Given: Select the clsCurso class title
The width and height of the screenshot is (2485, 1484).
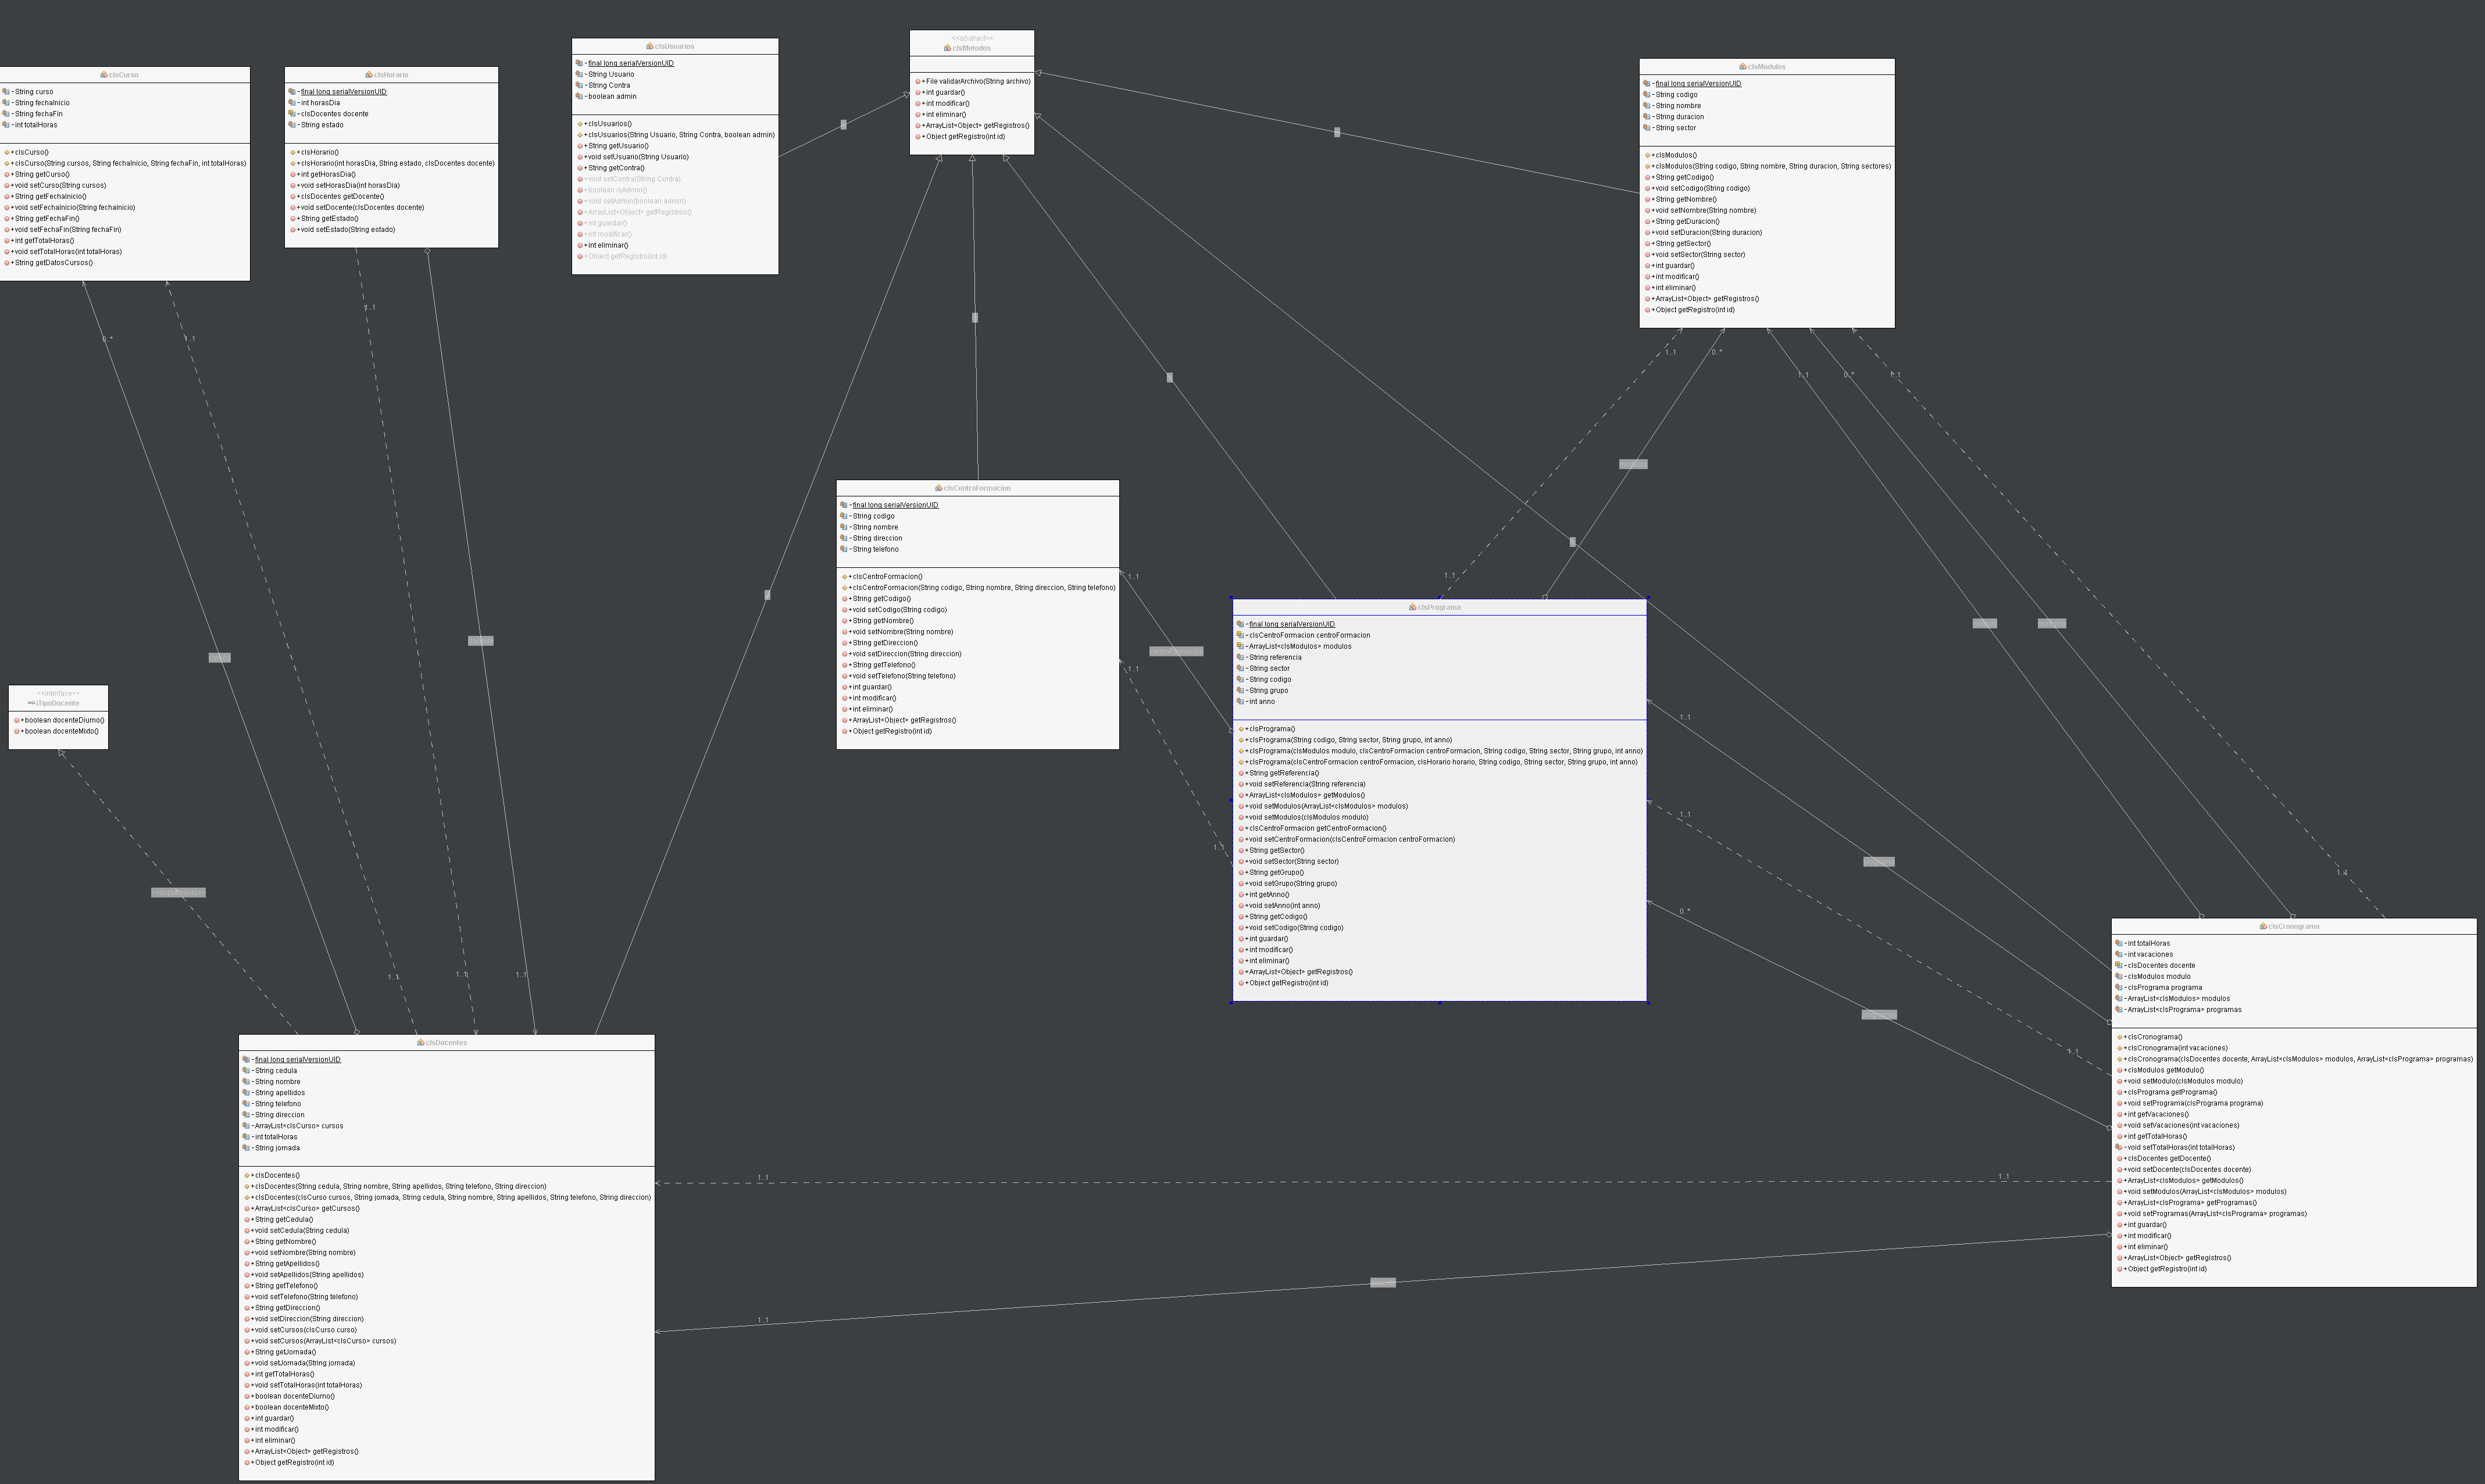Looking at the screenshot, I should coord(124,75).
